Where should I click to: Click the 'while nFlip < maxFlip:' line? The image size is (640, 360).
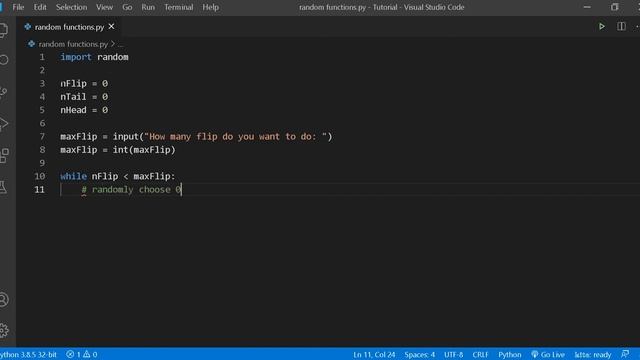tap(118, 176)
